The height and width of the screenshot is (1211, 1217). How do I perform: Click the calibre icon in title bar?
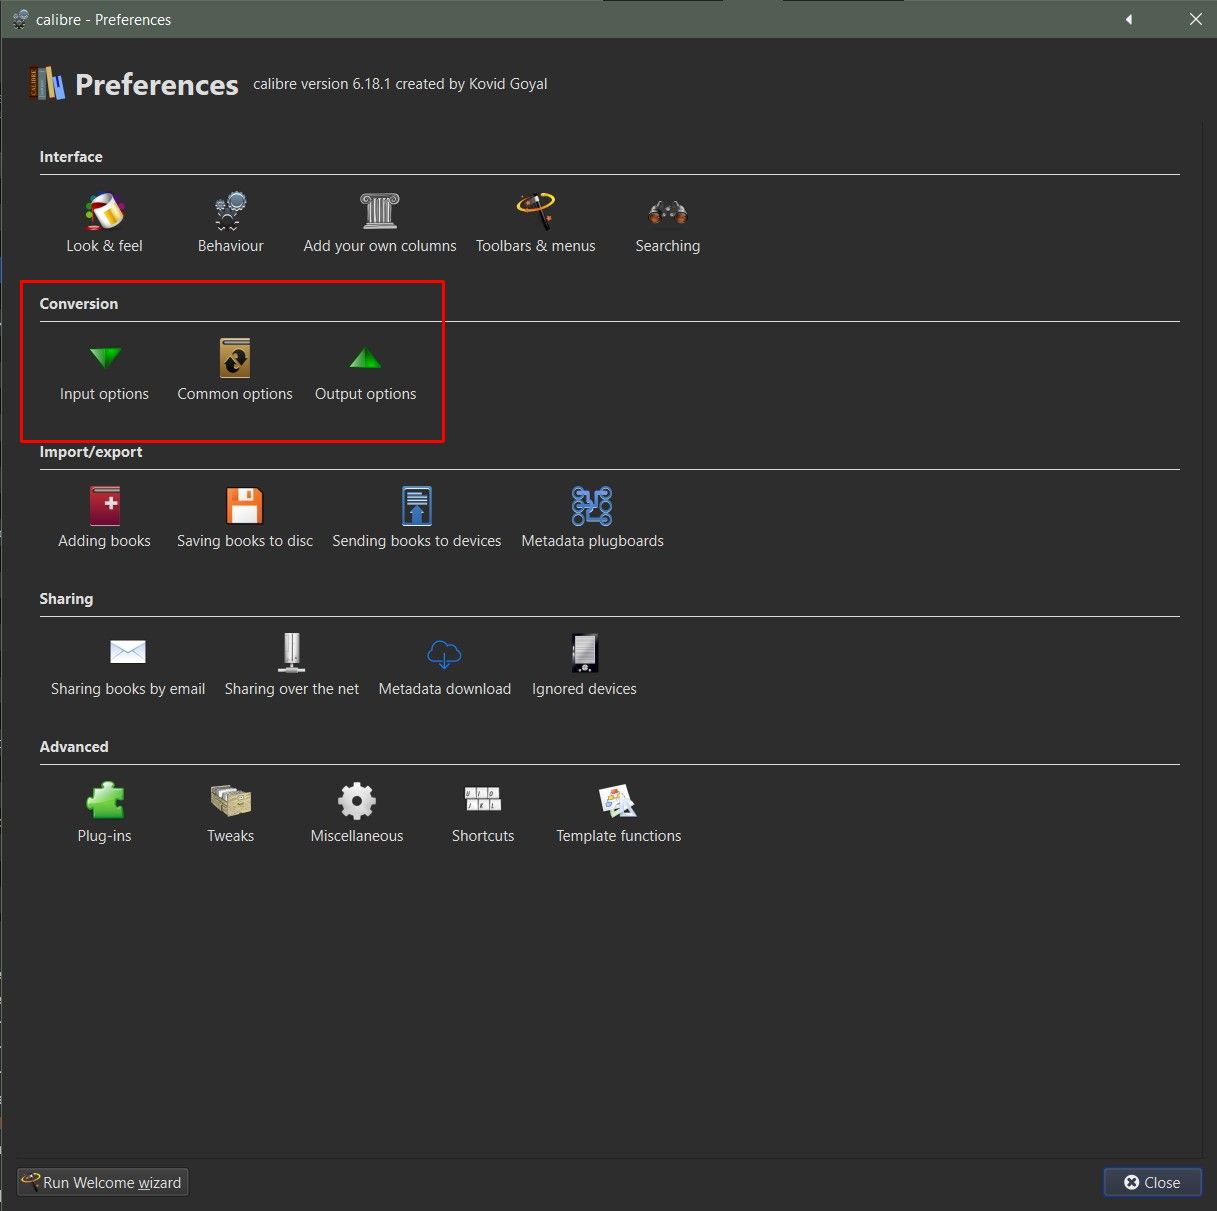20,19
